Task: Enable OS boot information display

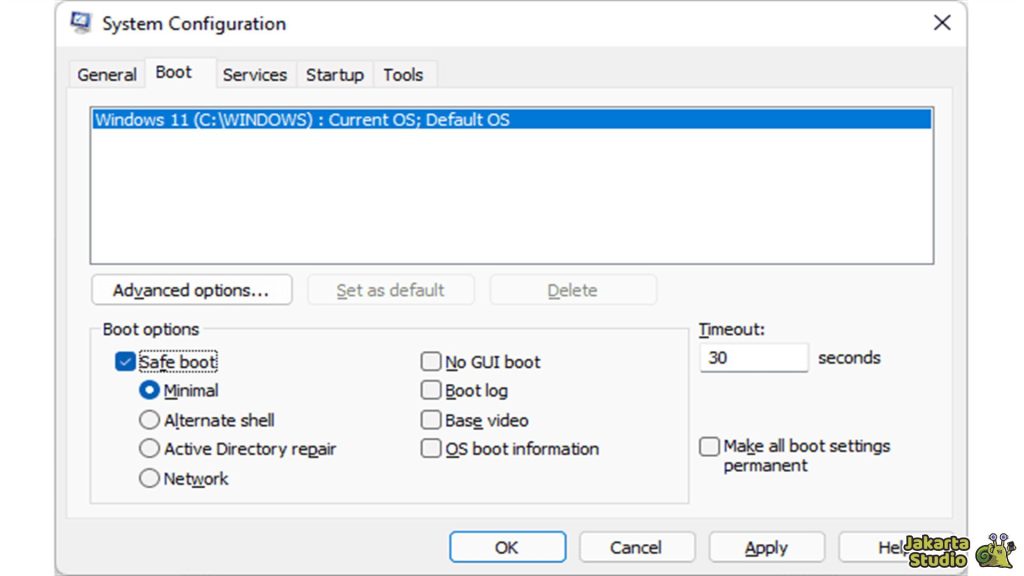Action: click(430, 449)
